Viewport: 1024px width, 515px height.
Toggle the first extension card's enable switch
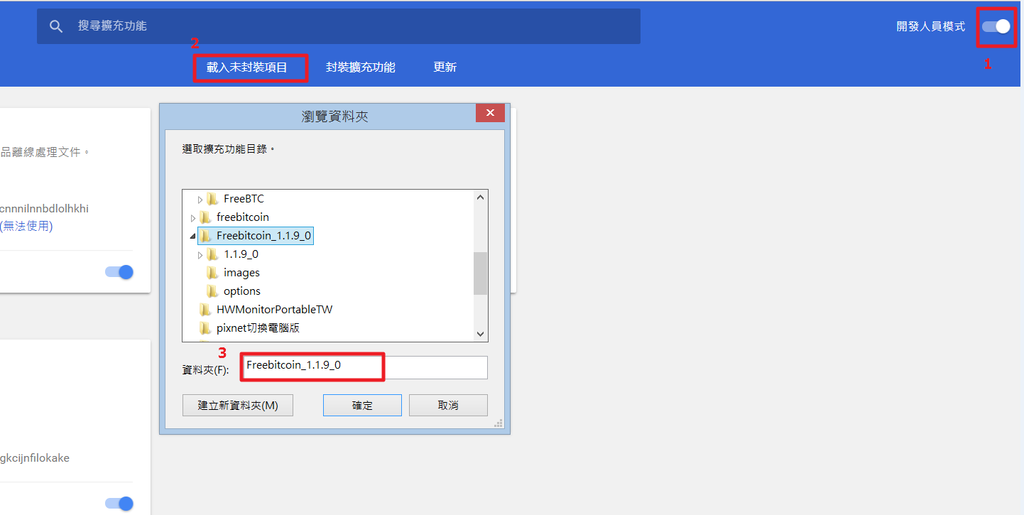(x=120, y=272)
